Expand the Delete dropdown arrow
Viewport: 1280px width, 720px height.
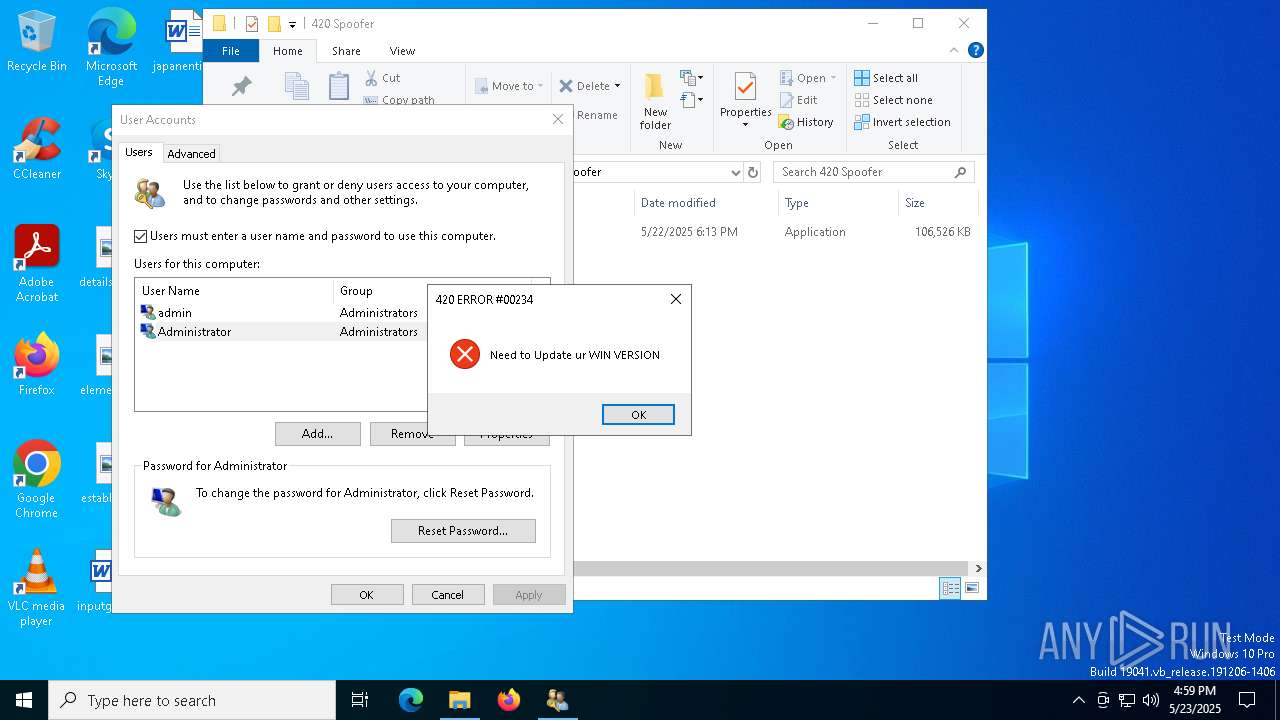click(x=617, y=86)
